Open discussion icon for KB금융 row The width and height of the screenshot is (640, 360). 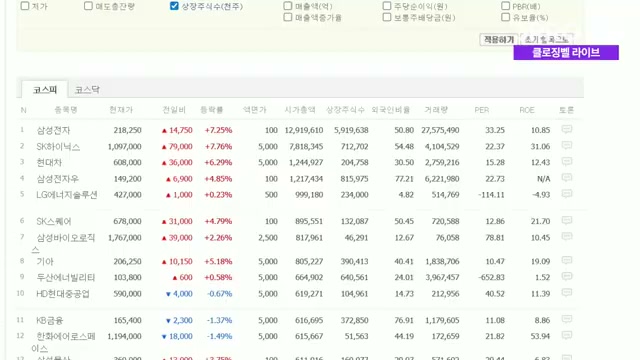pyautogui.click(x=566, y=319)
